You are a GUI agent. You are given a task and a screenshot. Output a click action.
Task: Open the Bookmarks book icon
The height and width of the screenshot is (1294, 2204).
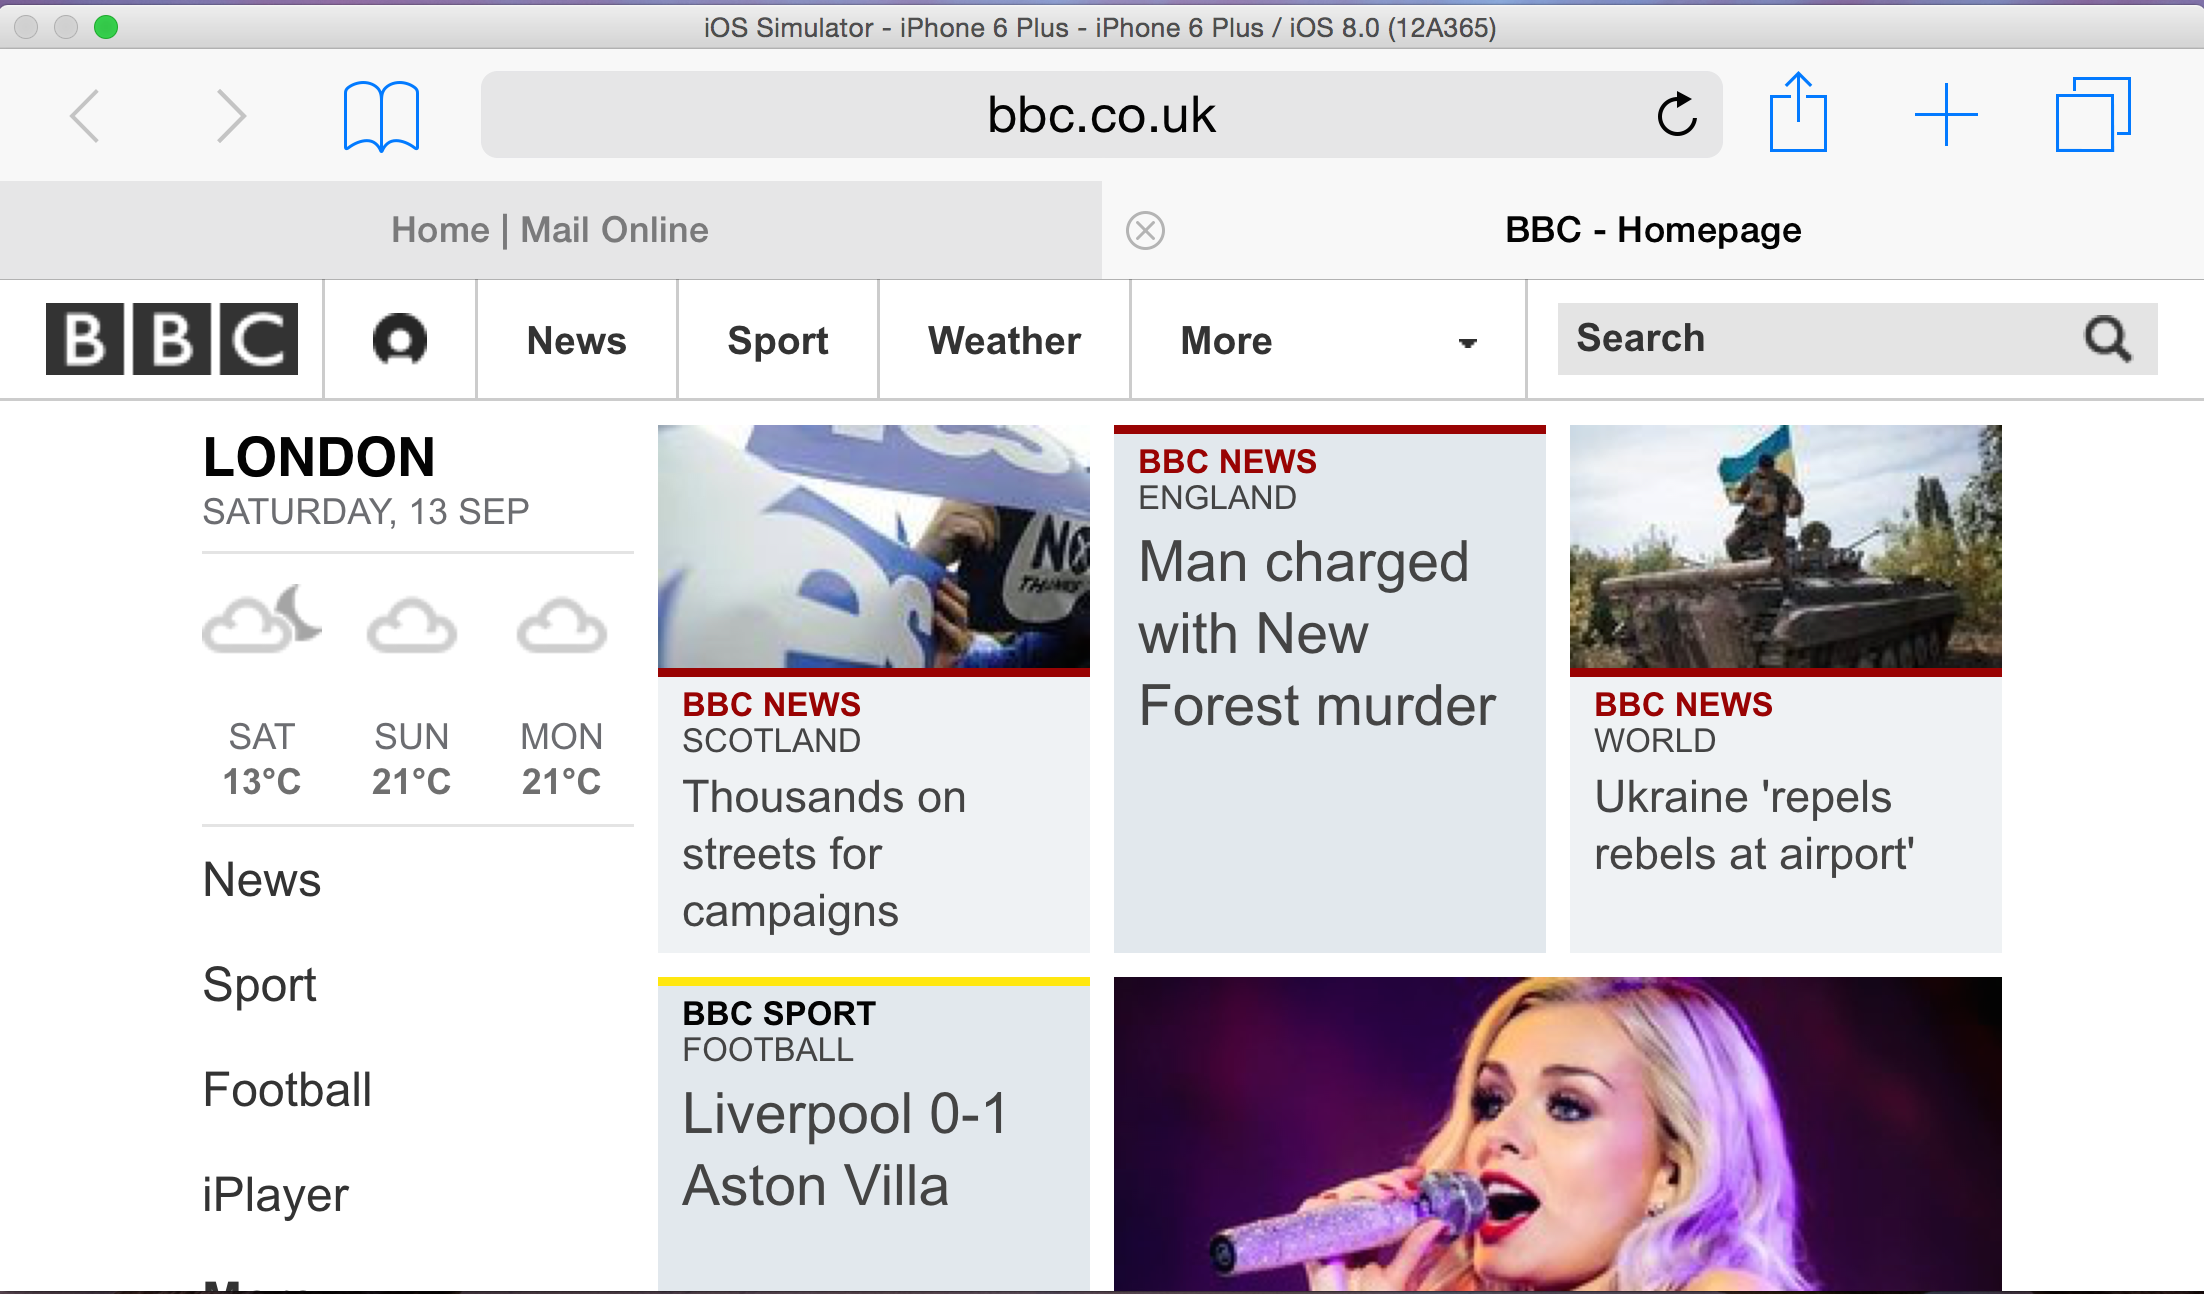381,116
